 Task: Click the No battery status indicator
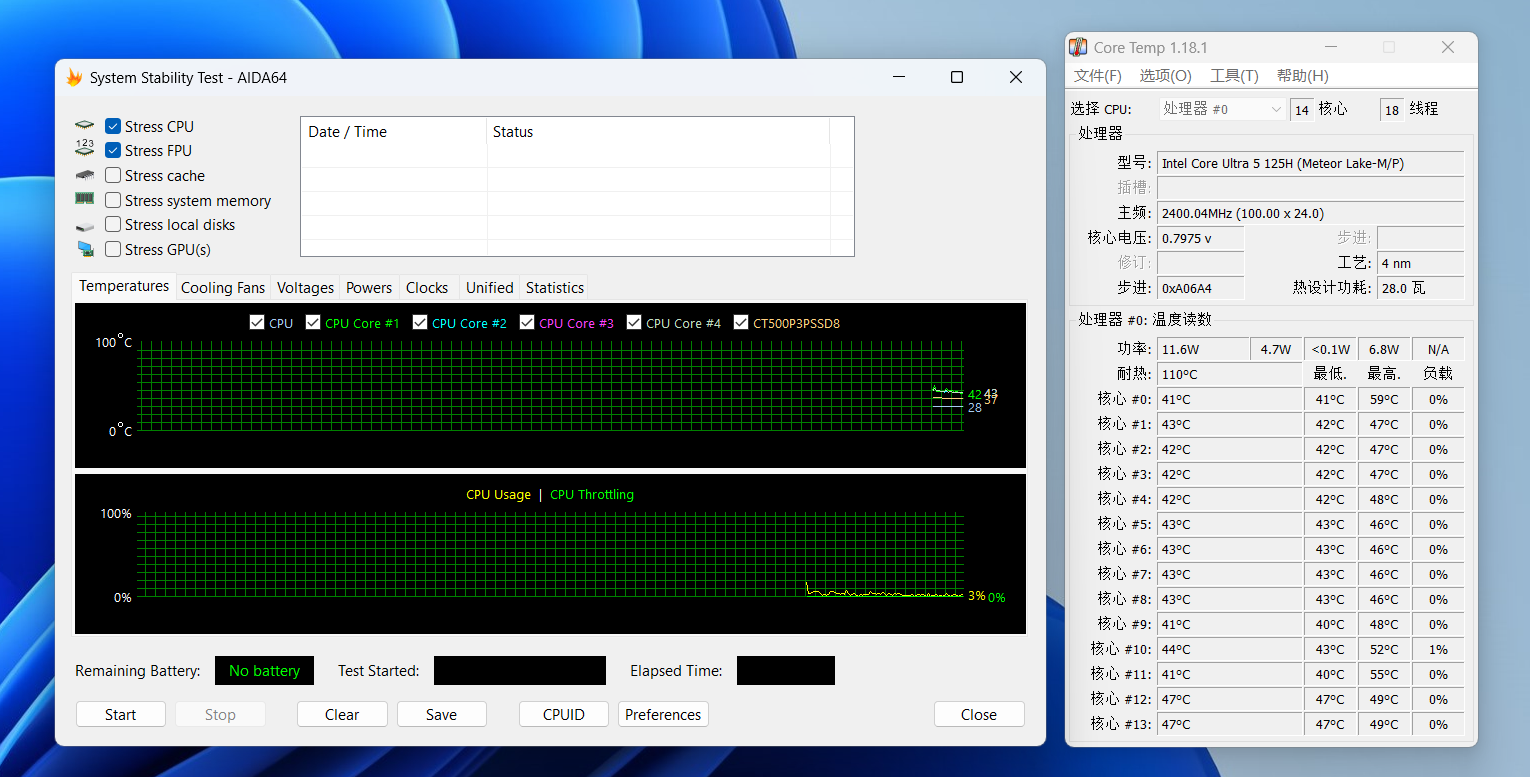click(x=264, y=671)
